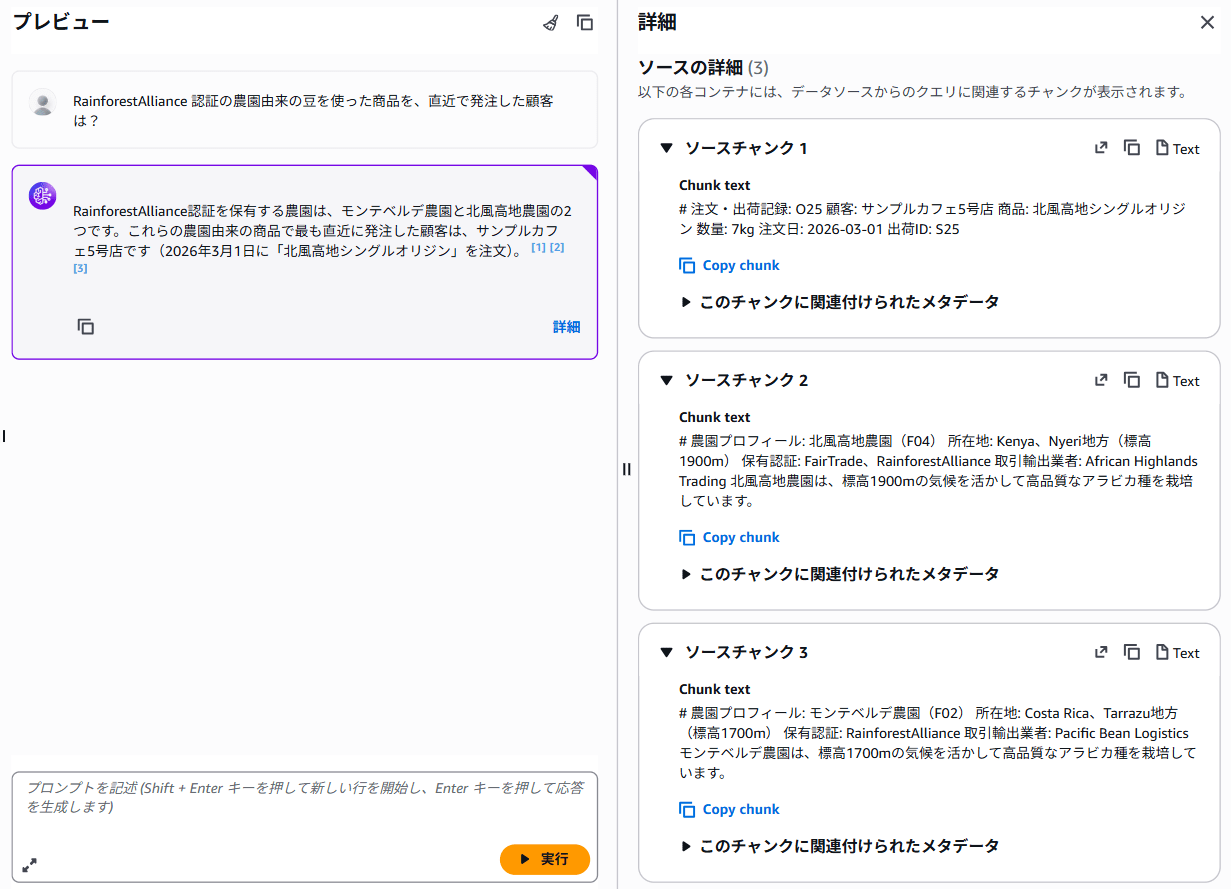Open ソースチャンク 2 in external view
The image size is (1231, 889).
point(1101,380)
